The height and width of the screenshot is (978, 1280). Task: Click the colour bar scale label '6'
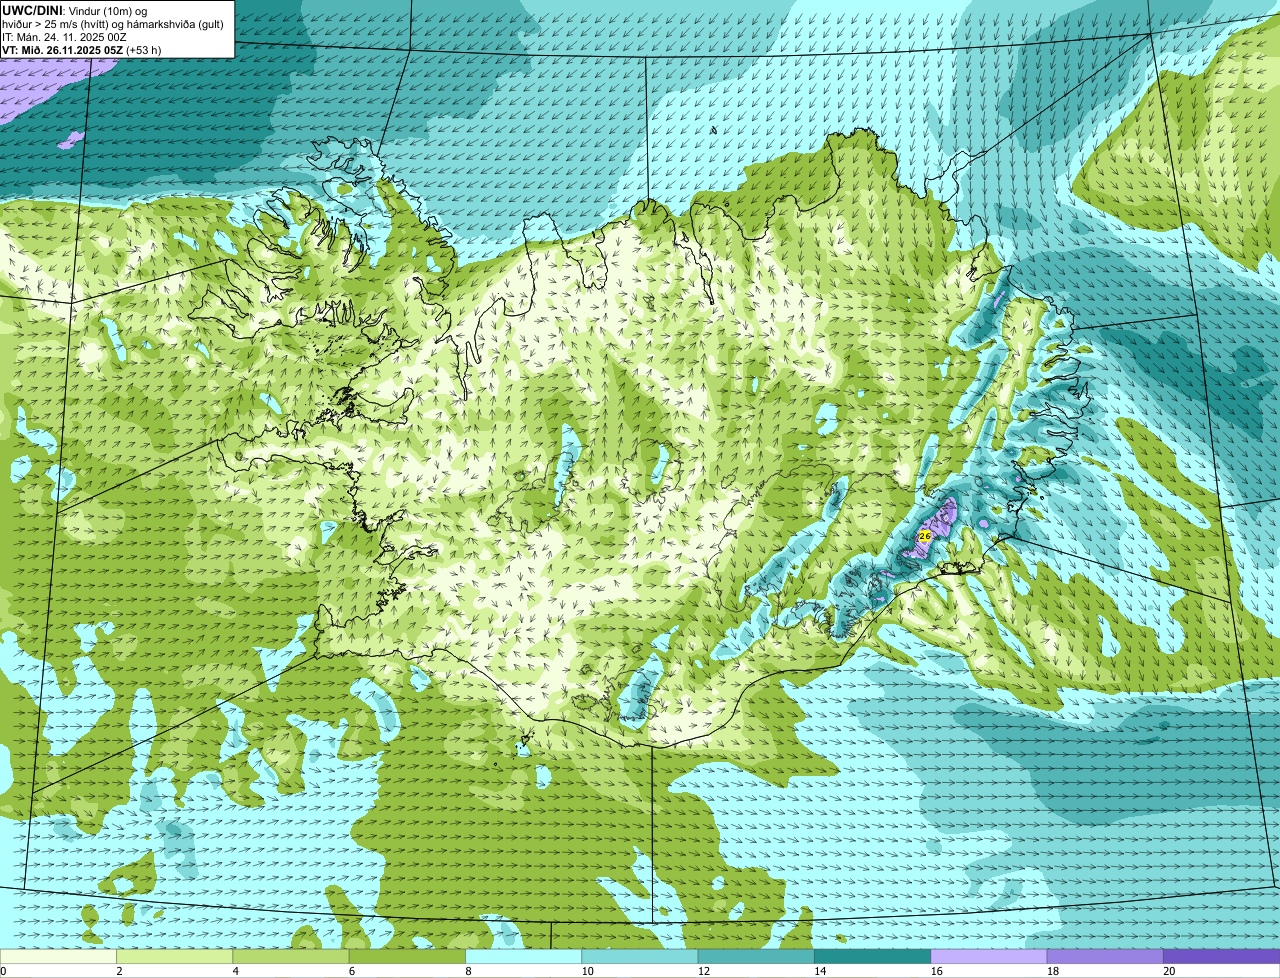tap(352, 971)
